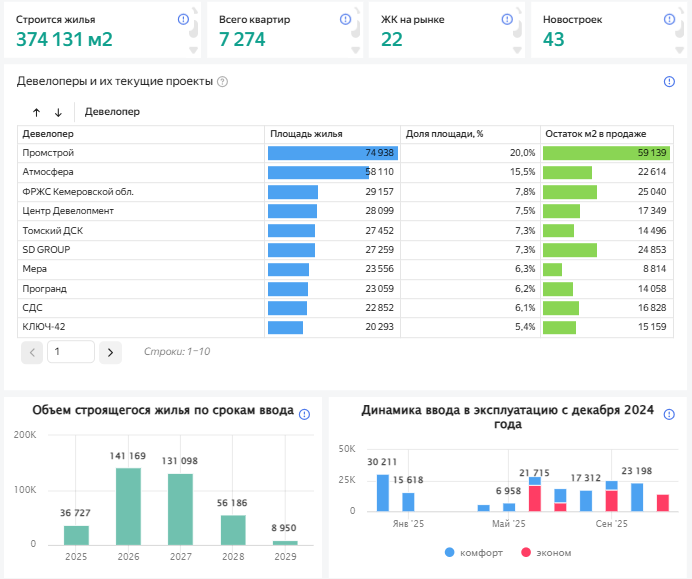Open info icon on Всего квартир card

click(345, 19)
